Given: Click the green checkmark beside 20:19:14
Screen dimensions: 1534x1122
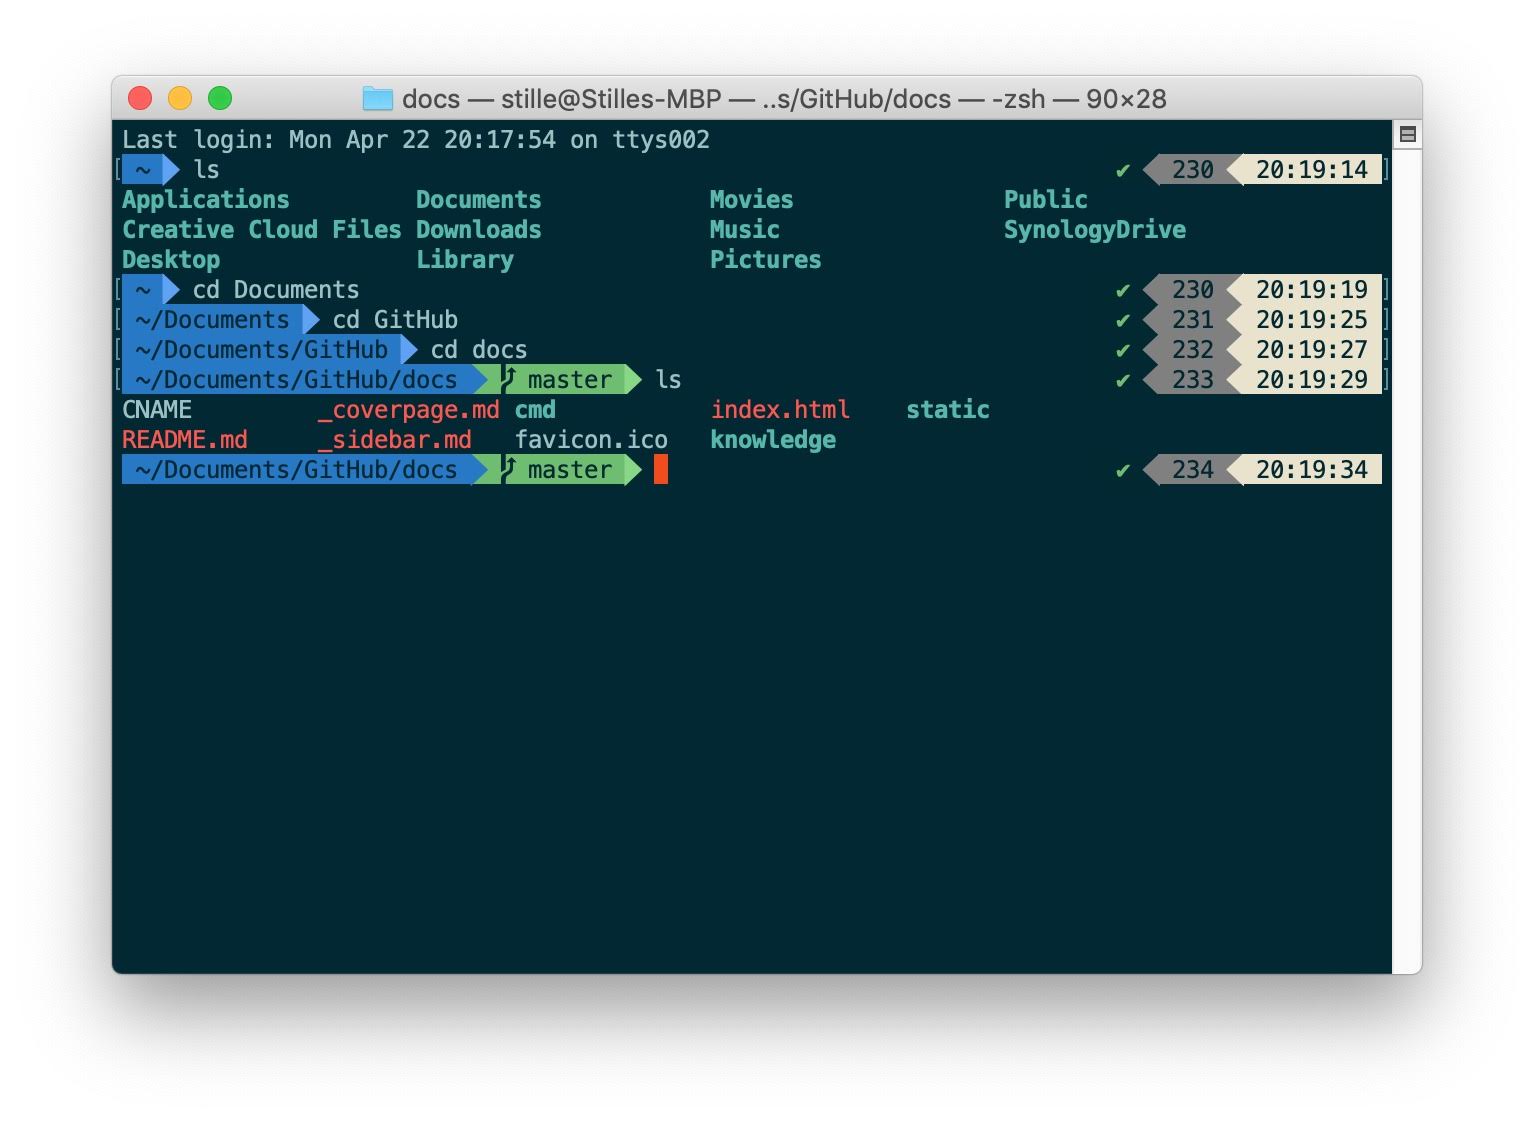Looking at the screenshot, I should (1122, 170).
